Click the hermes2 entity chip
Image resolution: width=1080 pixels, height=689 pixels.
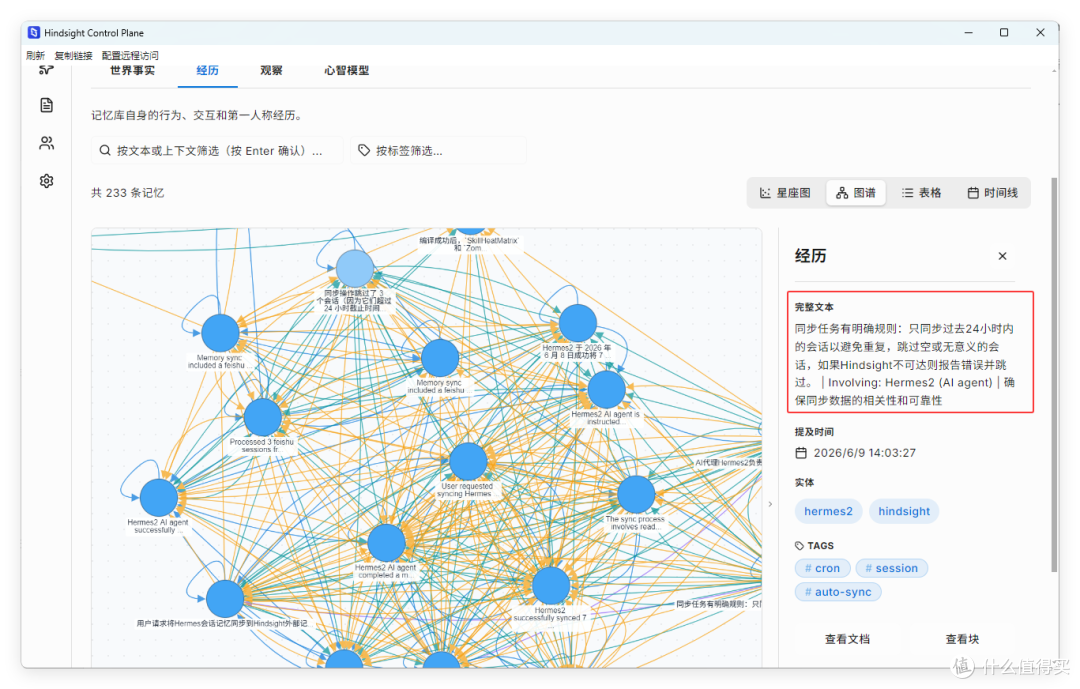point(828,511)
